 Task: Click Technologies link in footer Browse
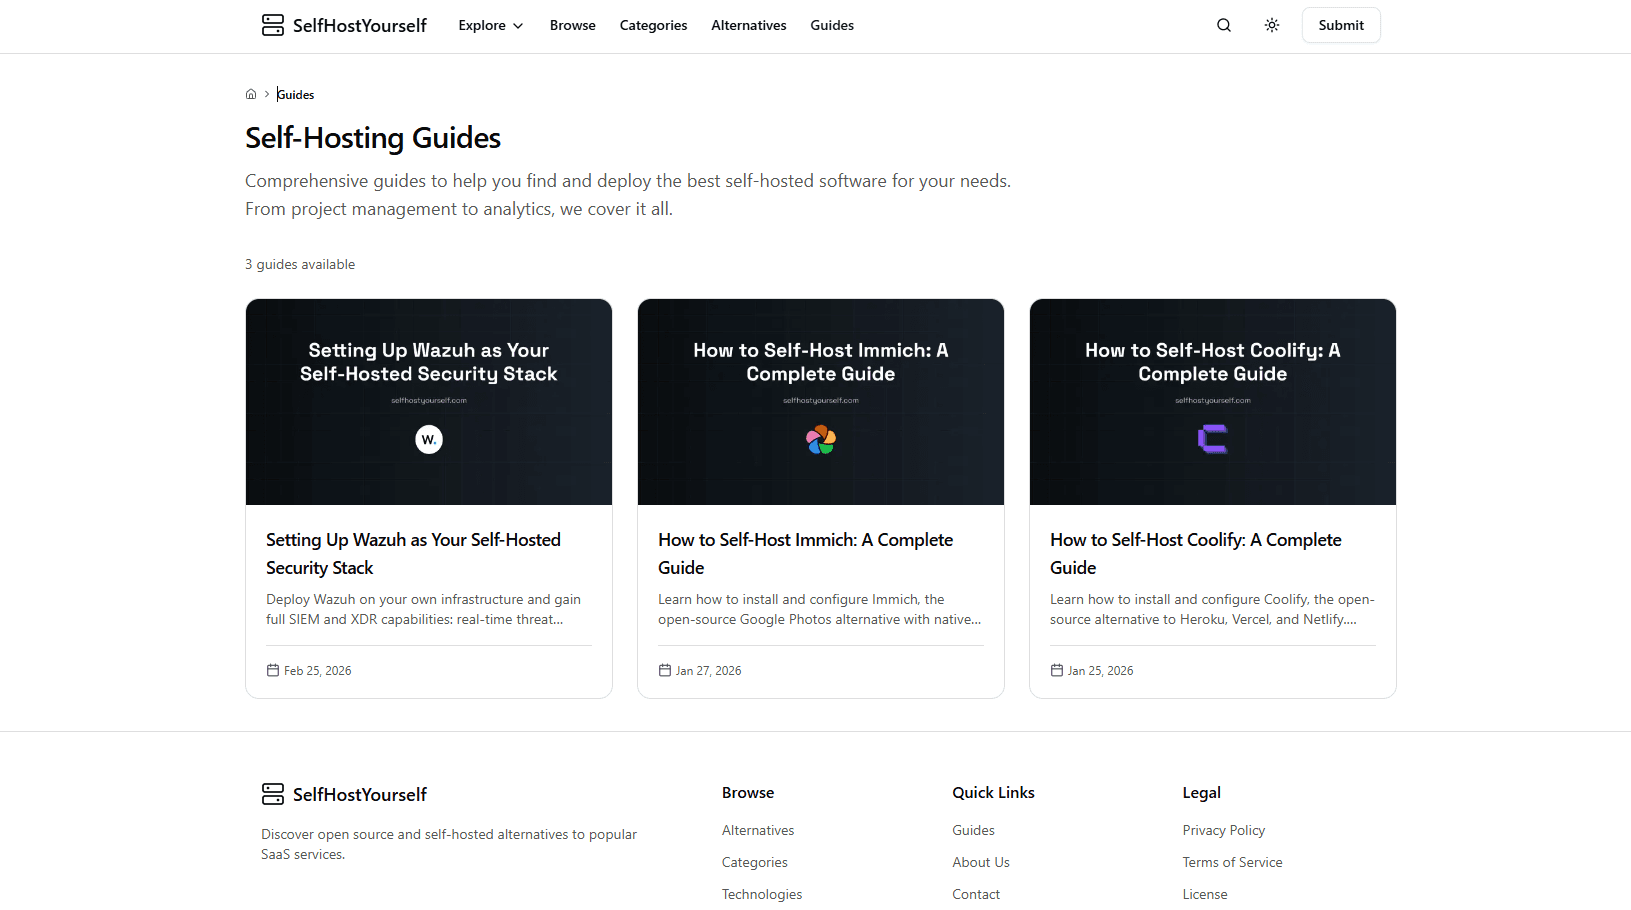[761, 894]
